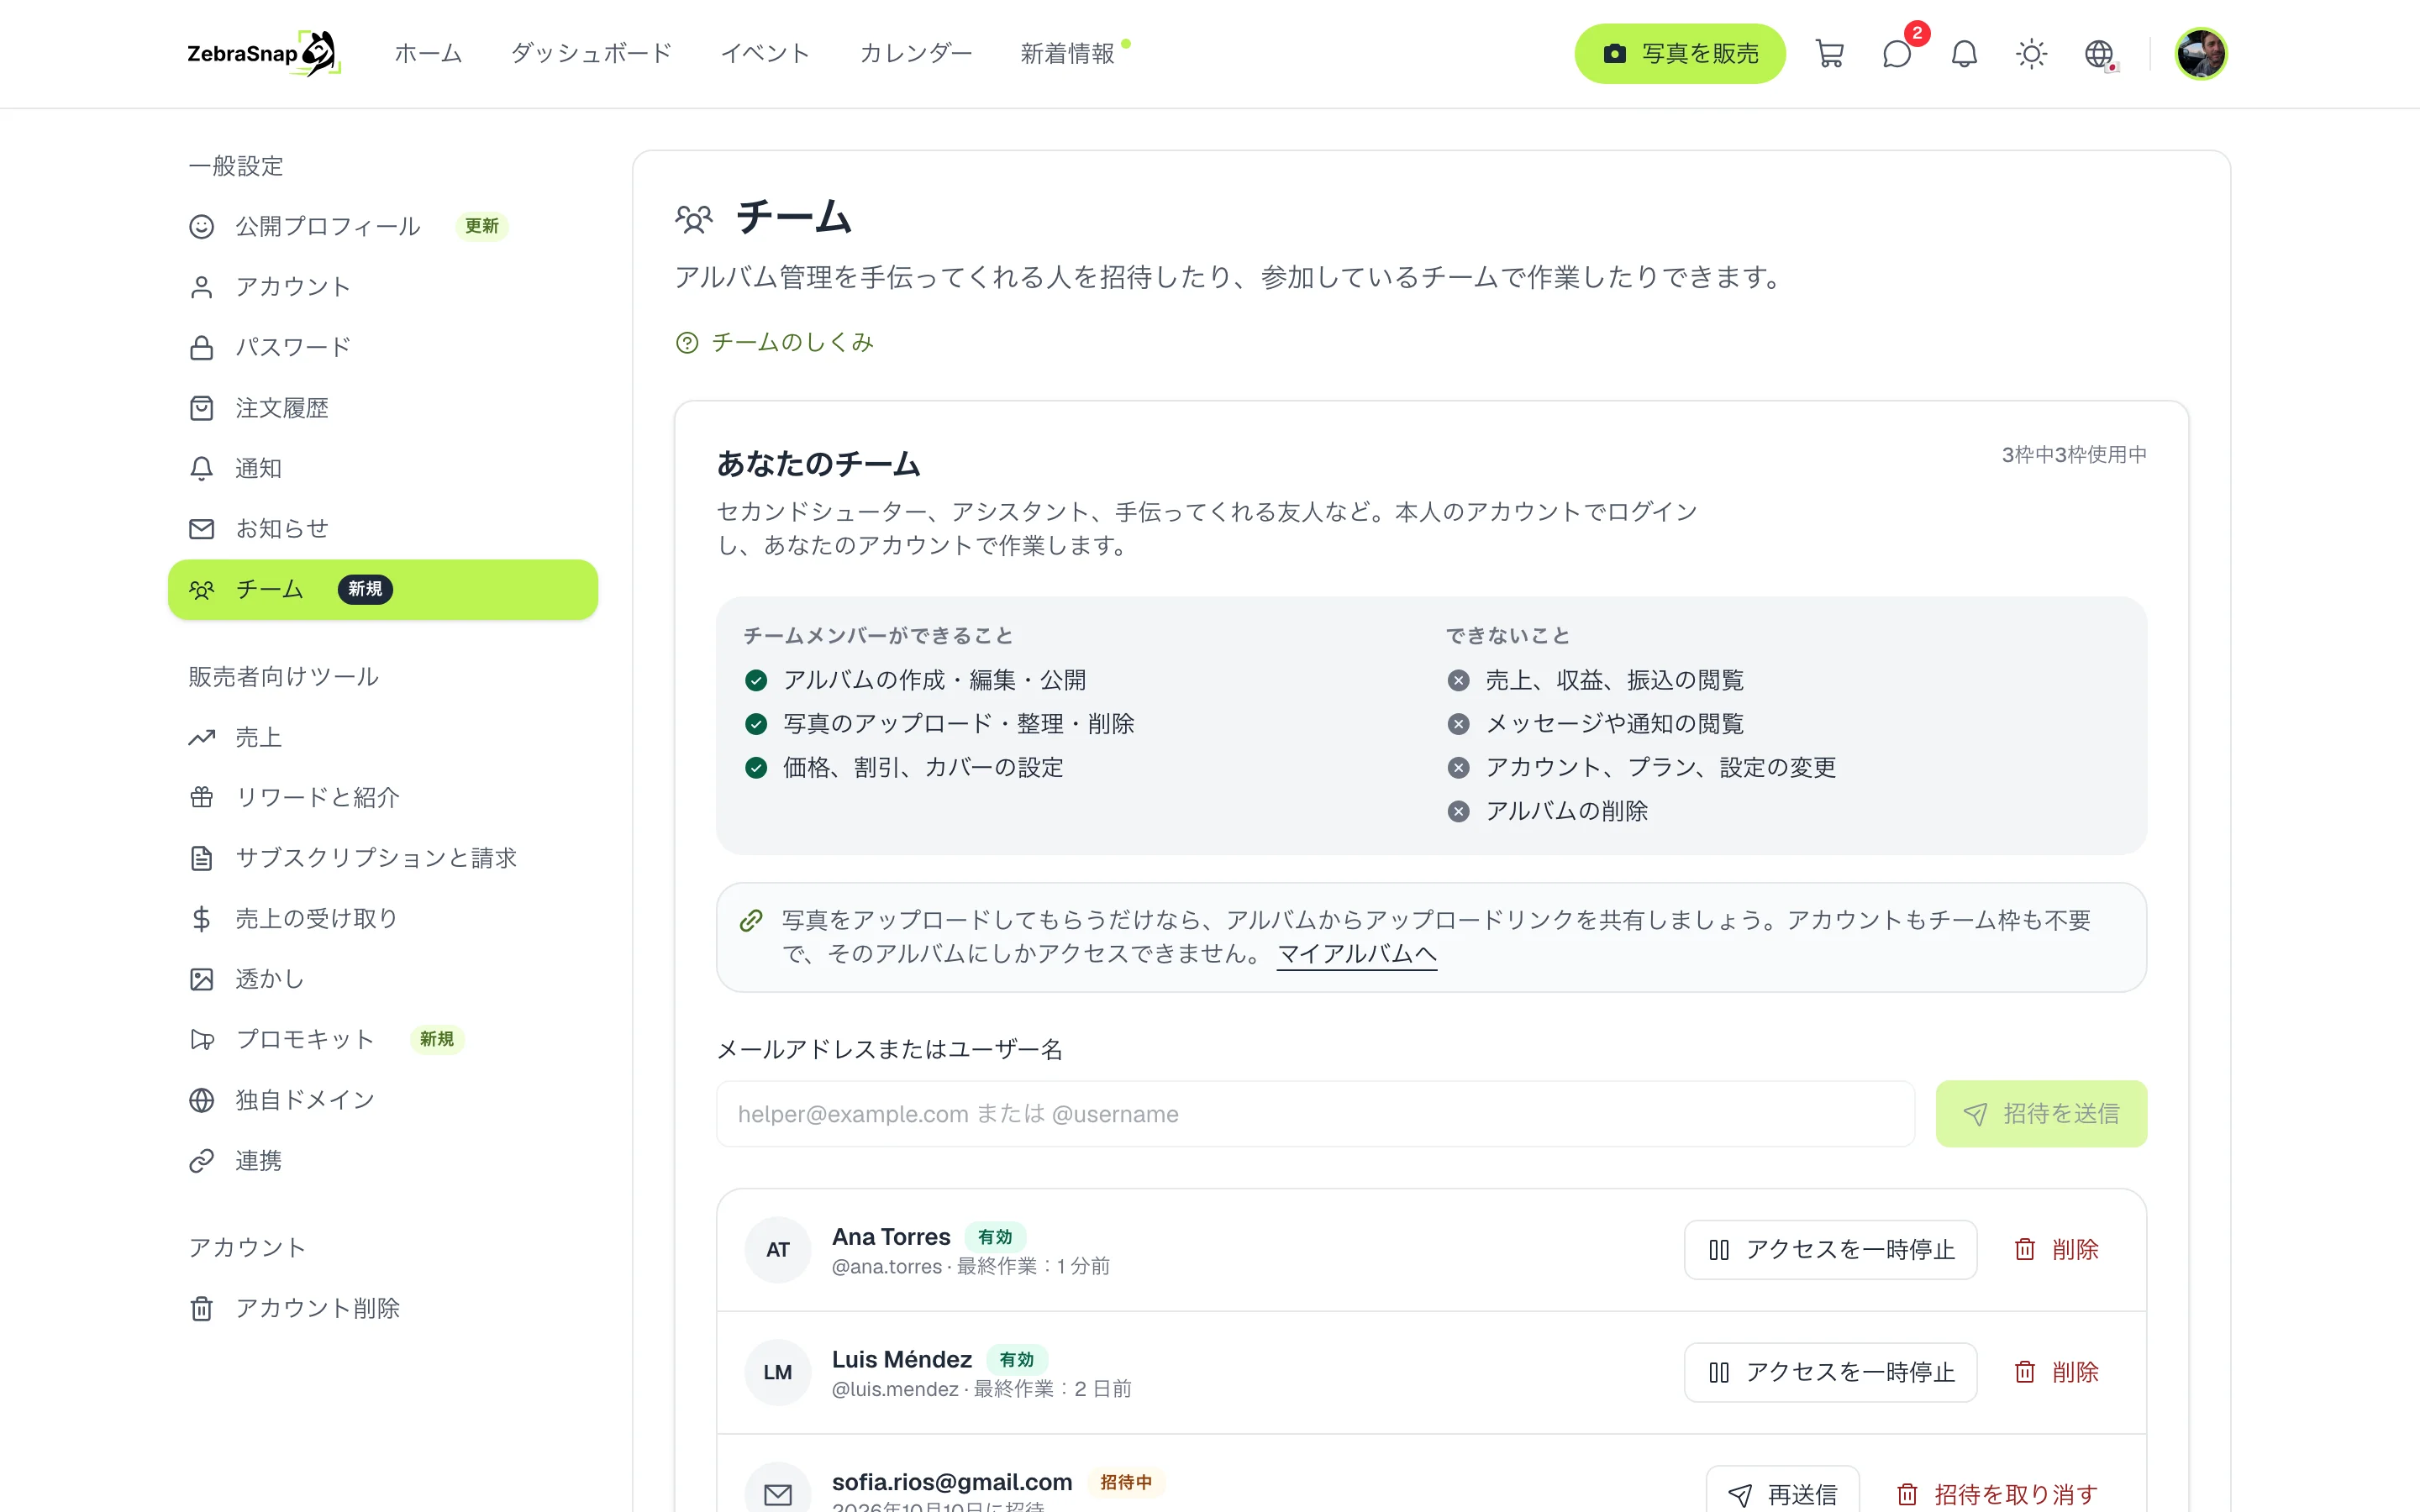Open 売上 in seller tools
This screenshot has height=1512, width=2420.
click(x=383, y=737)
